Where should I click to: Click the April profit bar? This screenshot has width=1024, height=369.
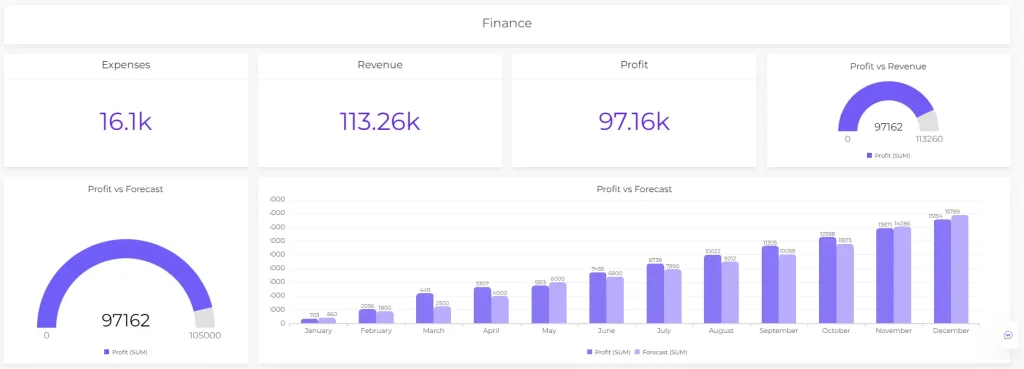pos(483,306)
